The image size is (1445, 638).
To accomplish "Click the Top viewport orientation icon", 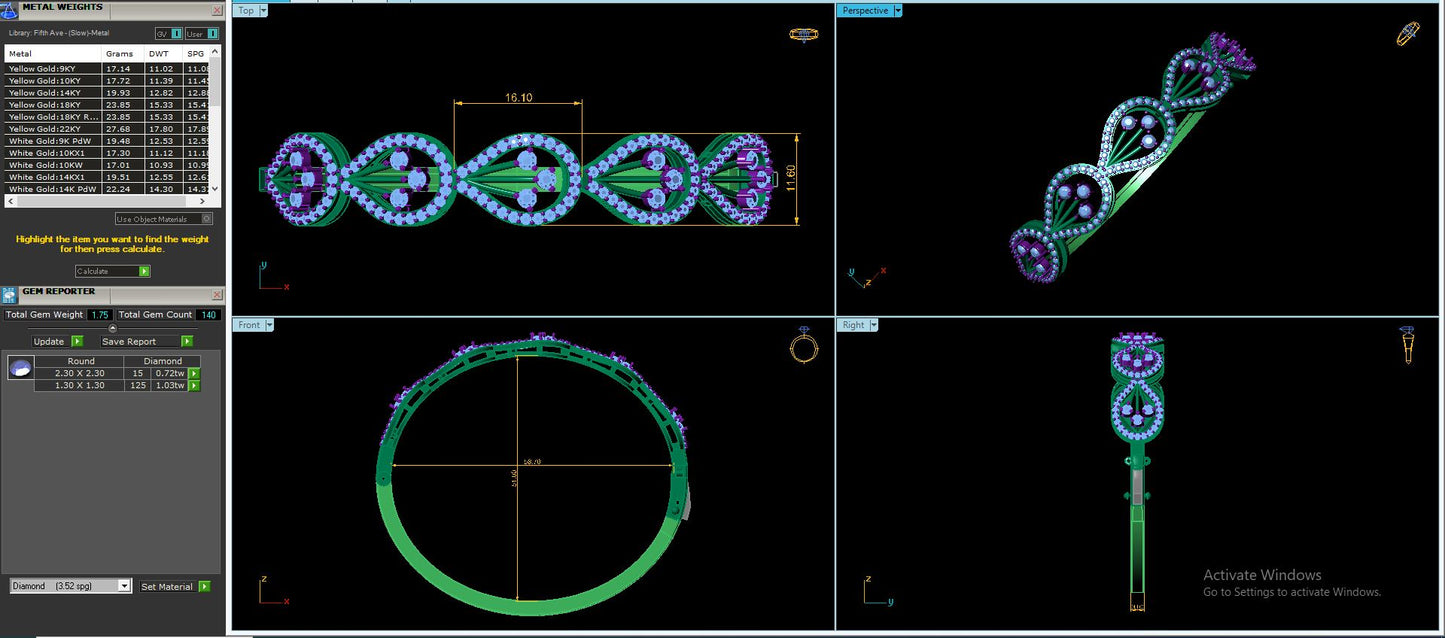I will [x=803, y=35].
